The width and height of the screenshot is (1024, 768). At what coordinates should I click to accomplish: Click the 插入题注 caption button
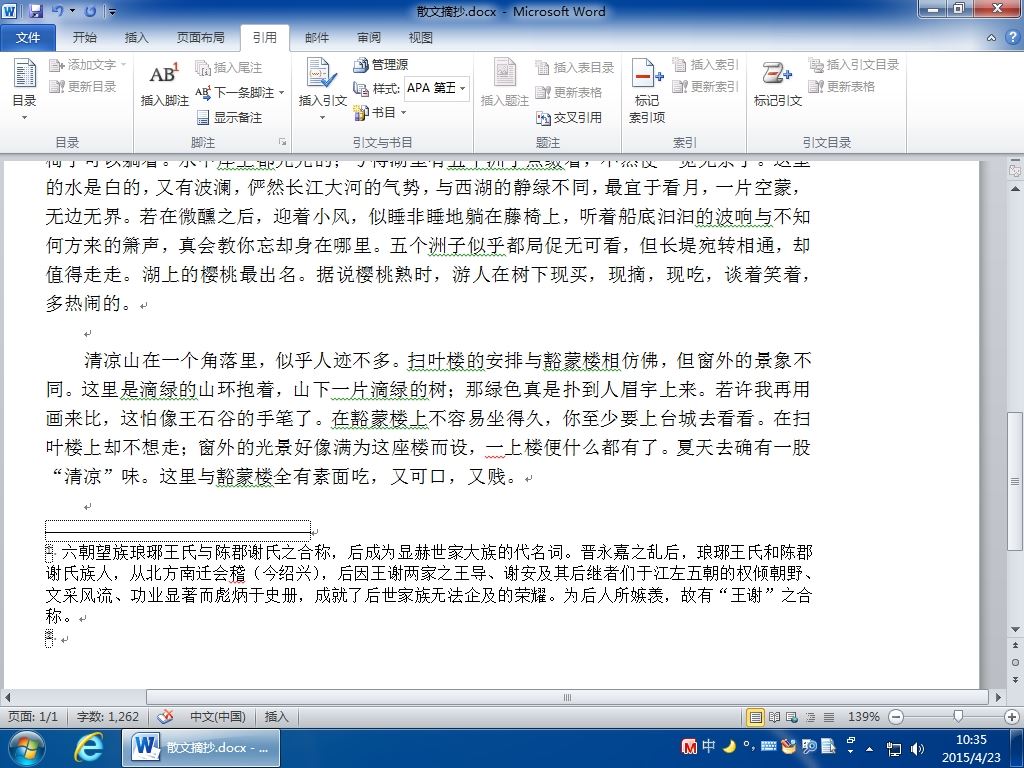(504, 83)
